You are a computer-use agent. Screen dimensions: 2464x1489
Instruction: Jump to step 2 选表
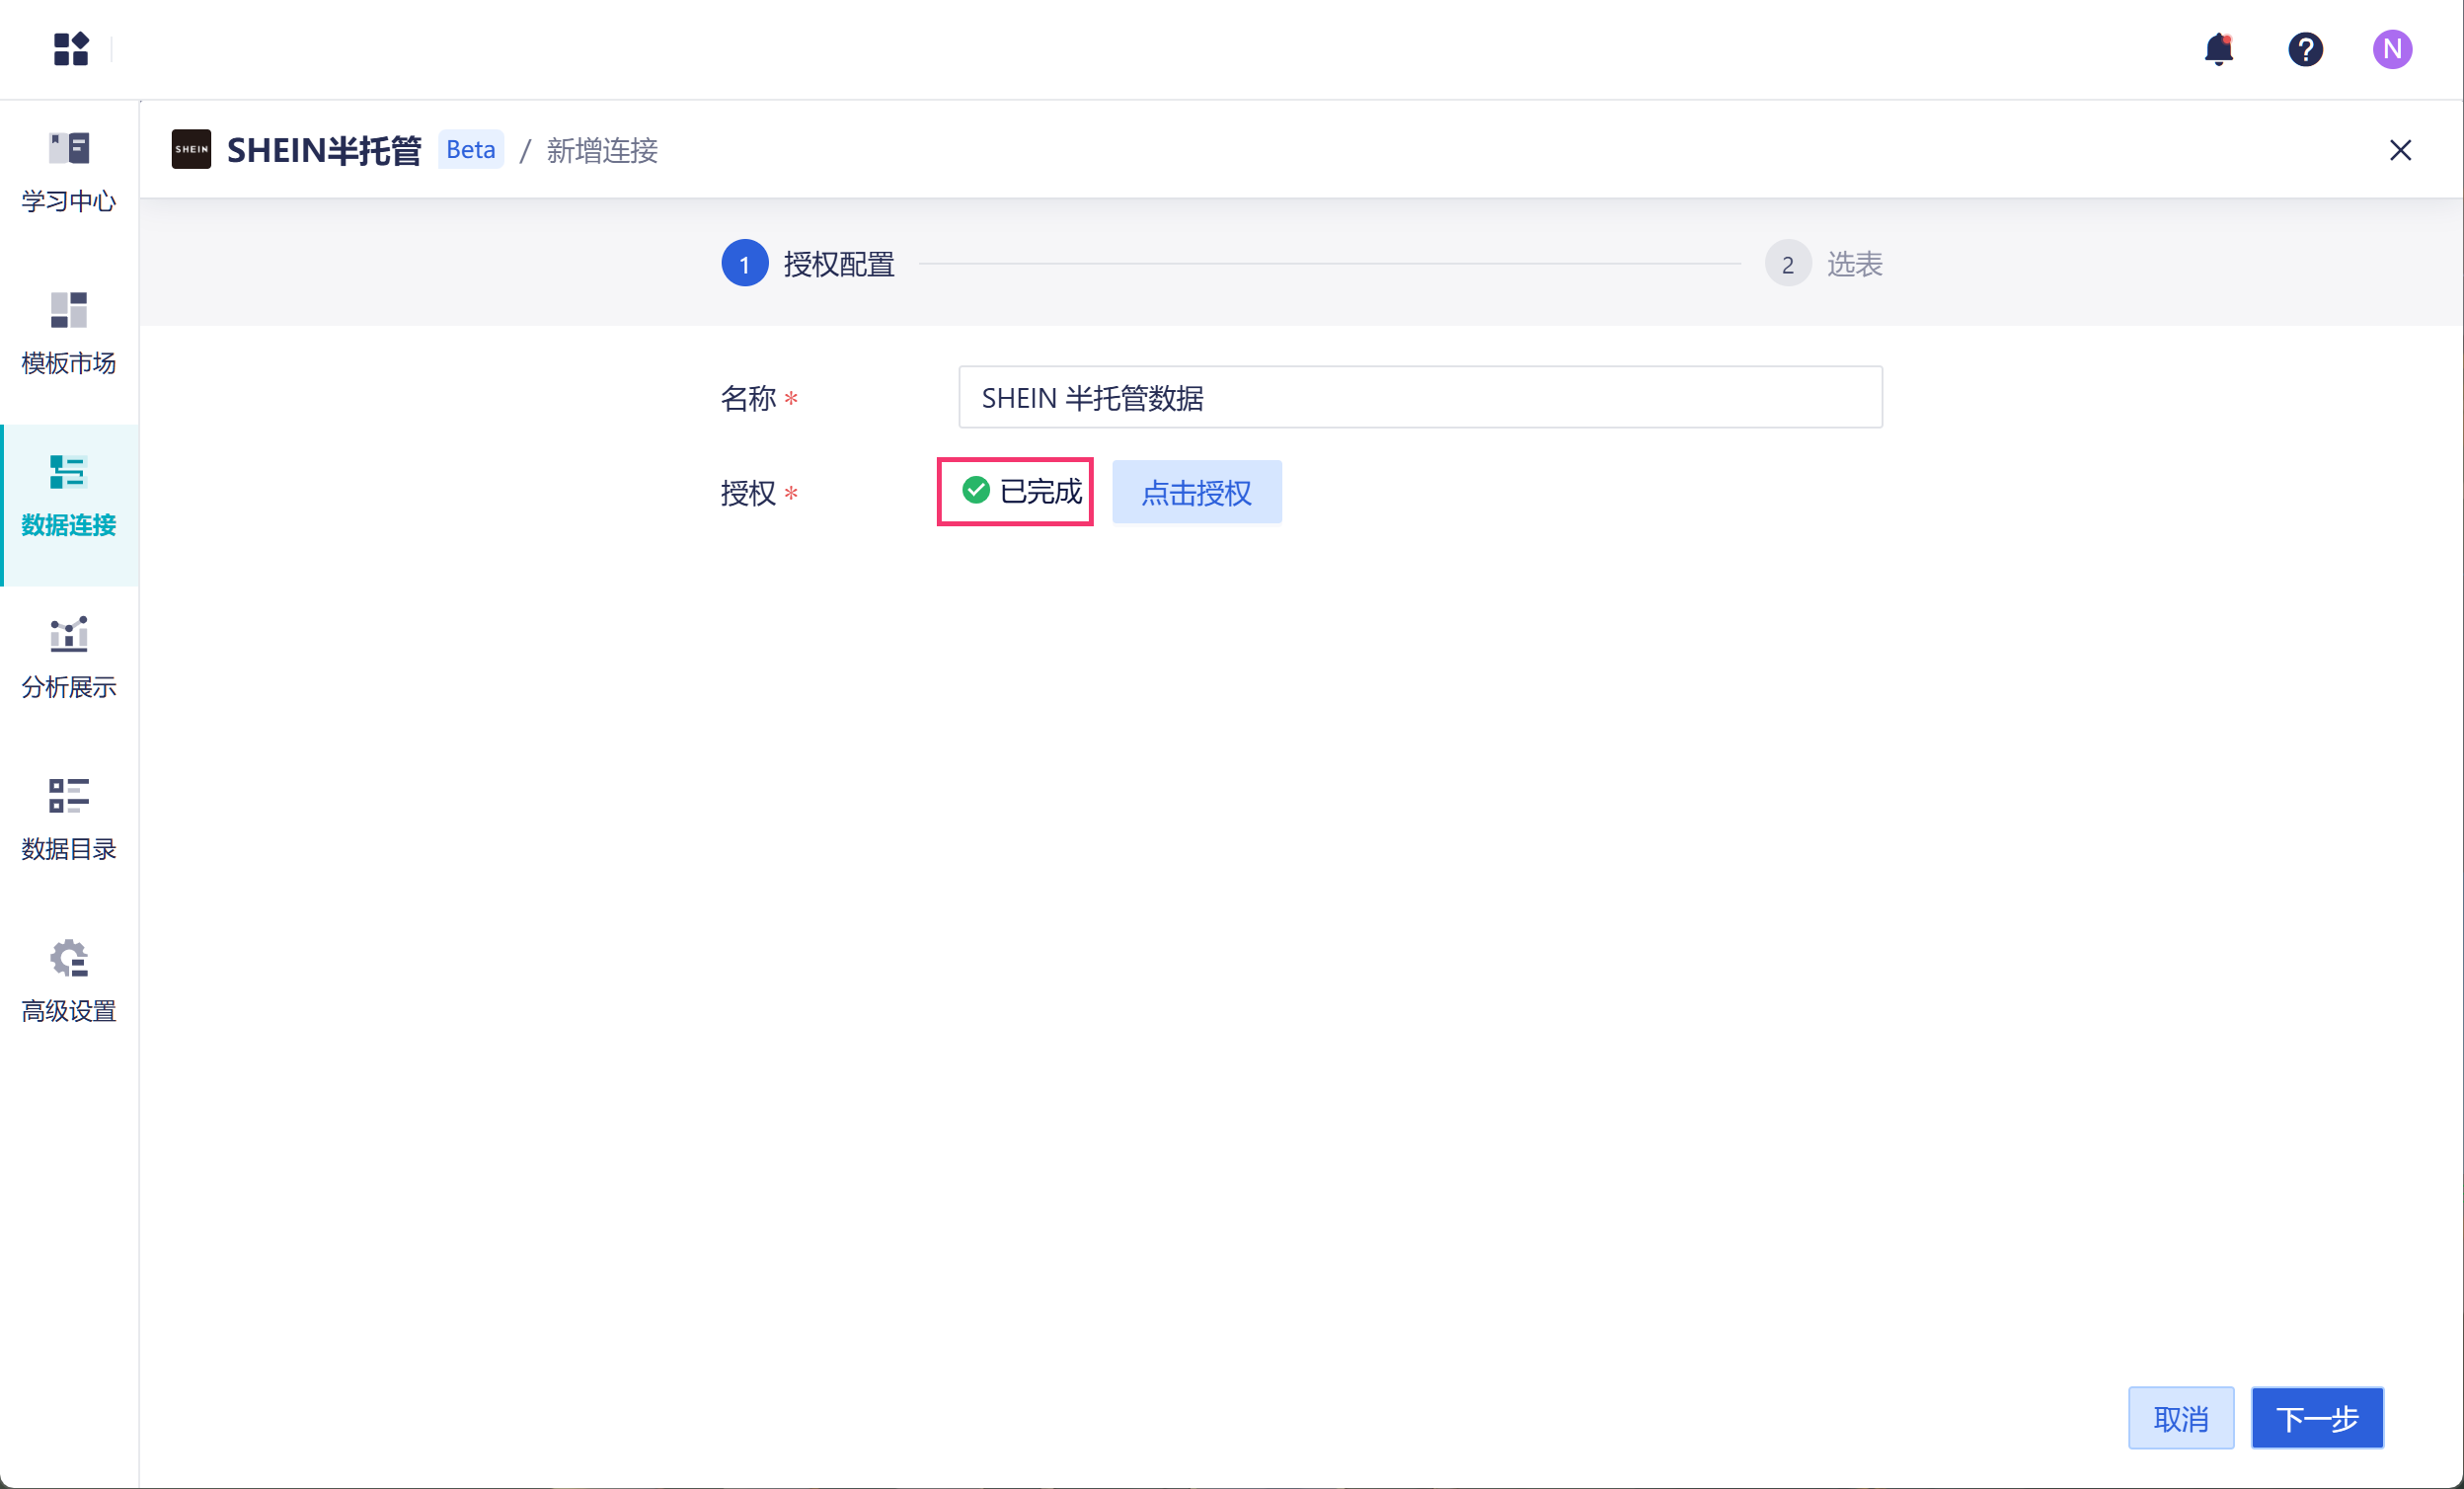coord(1824,264)
